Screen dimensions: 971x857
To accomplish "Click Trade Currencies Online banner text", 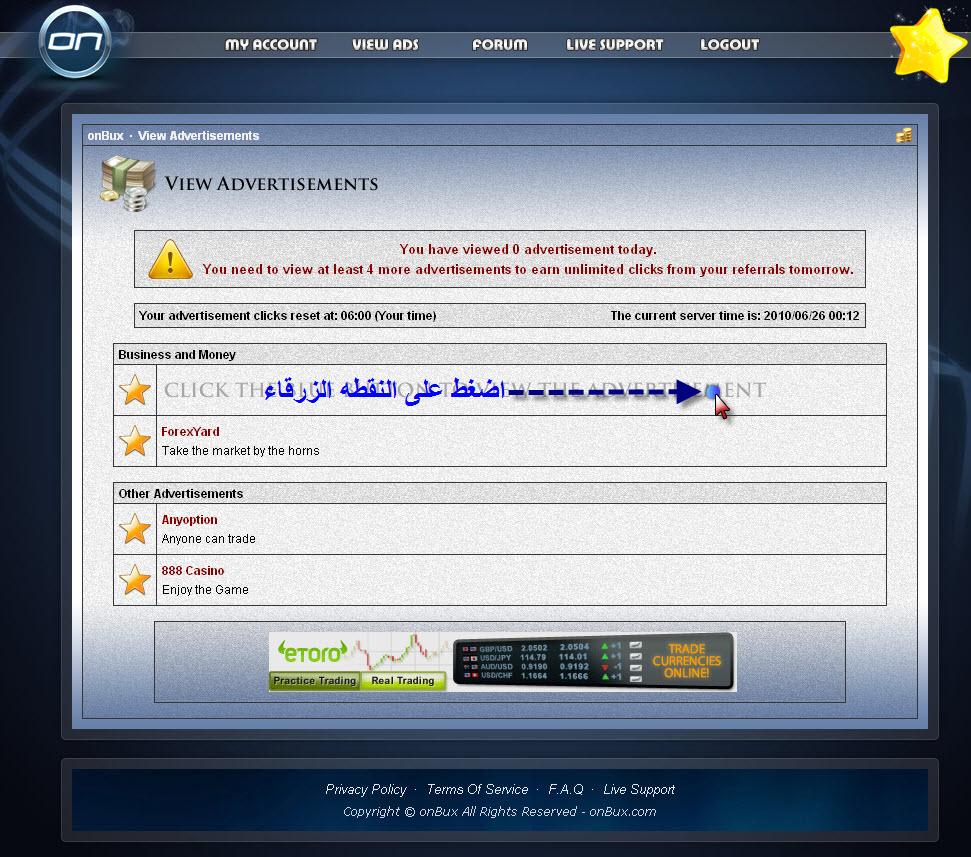I will (x=686, y=661).
